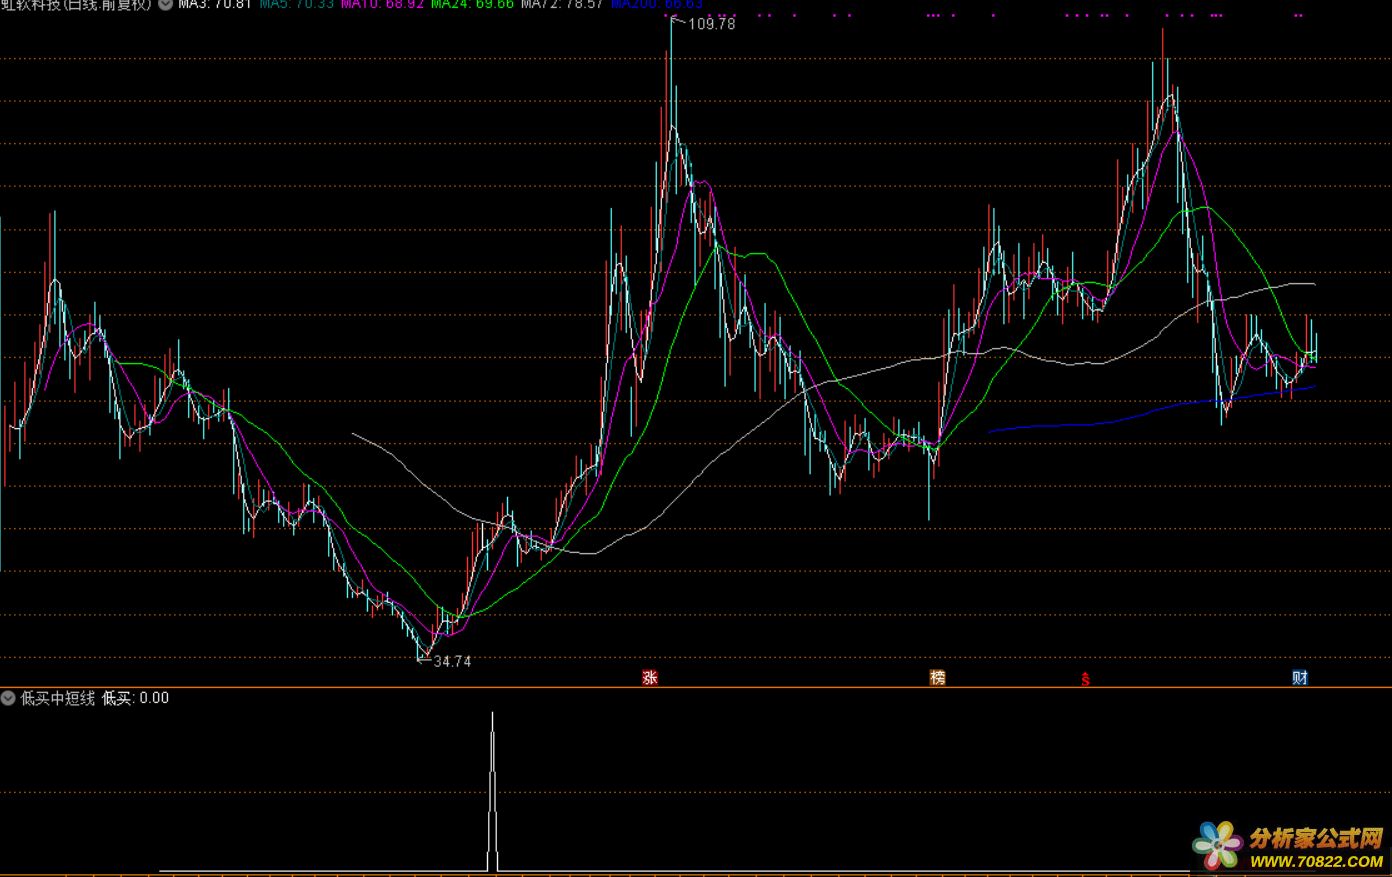
Task: Click the 34.74 low price label
Action: (x=452, y=661)
